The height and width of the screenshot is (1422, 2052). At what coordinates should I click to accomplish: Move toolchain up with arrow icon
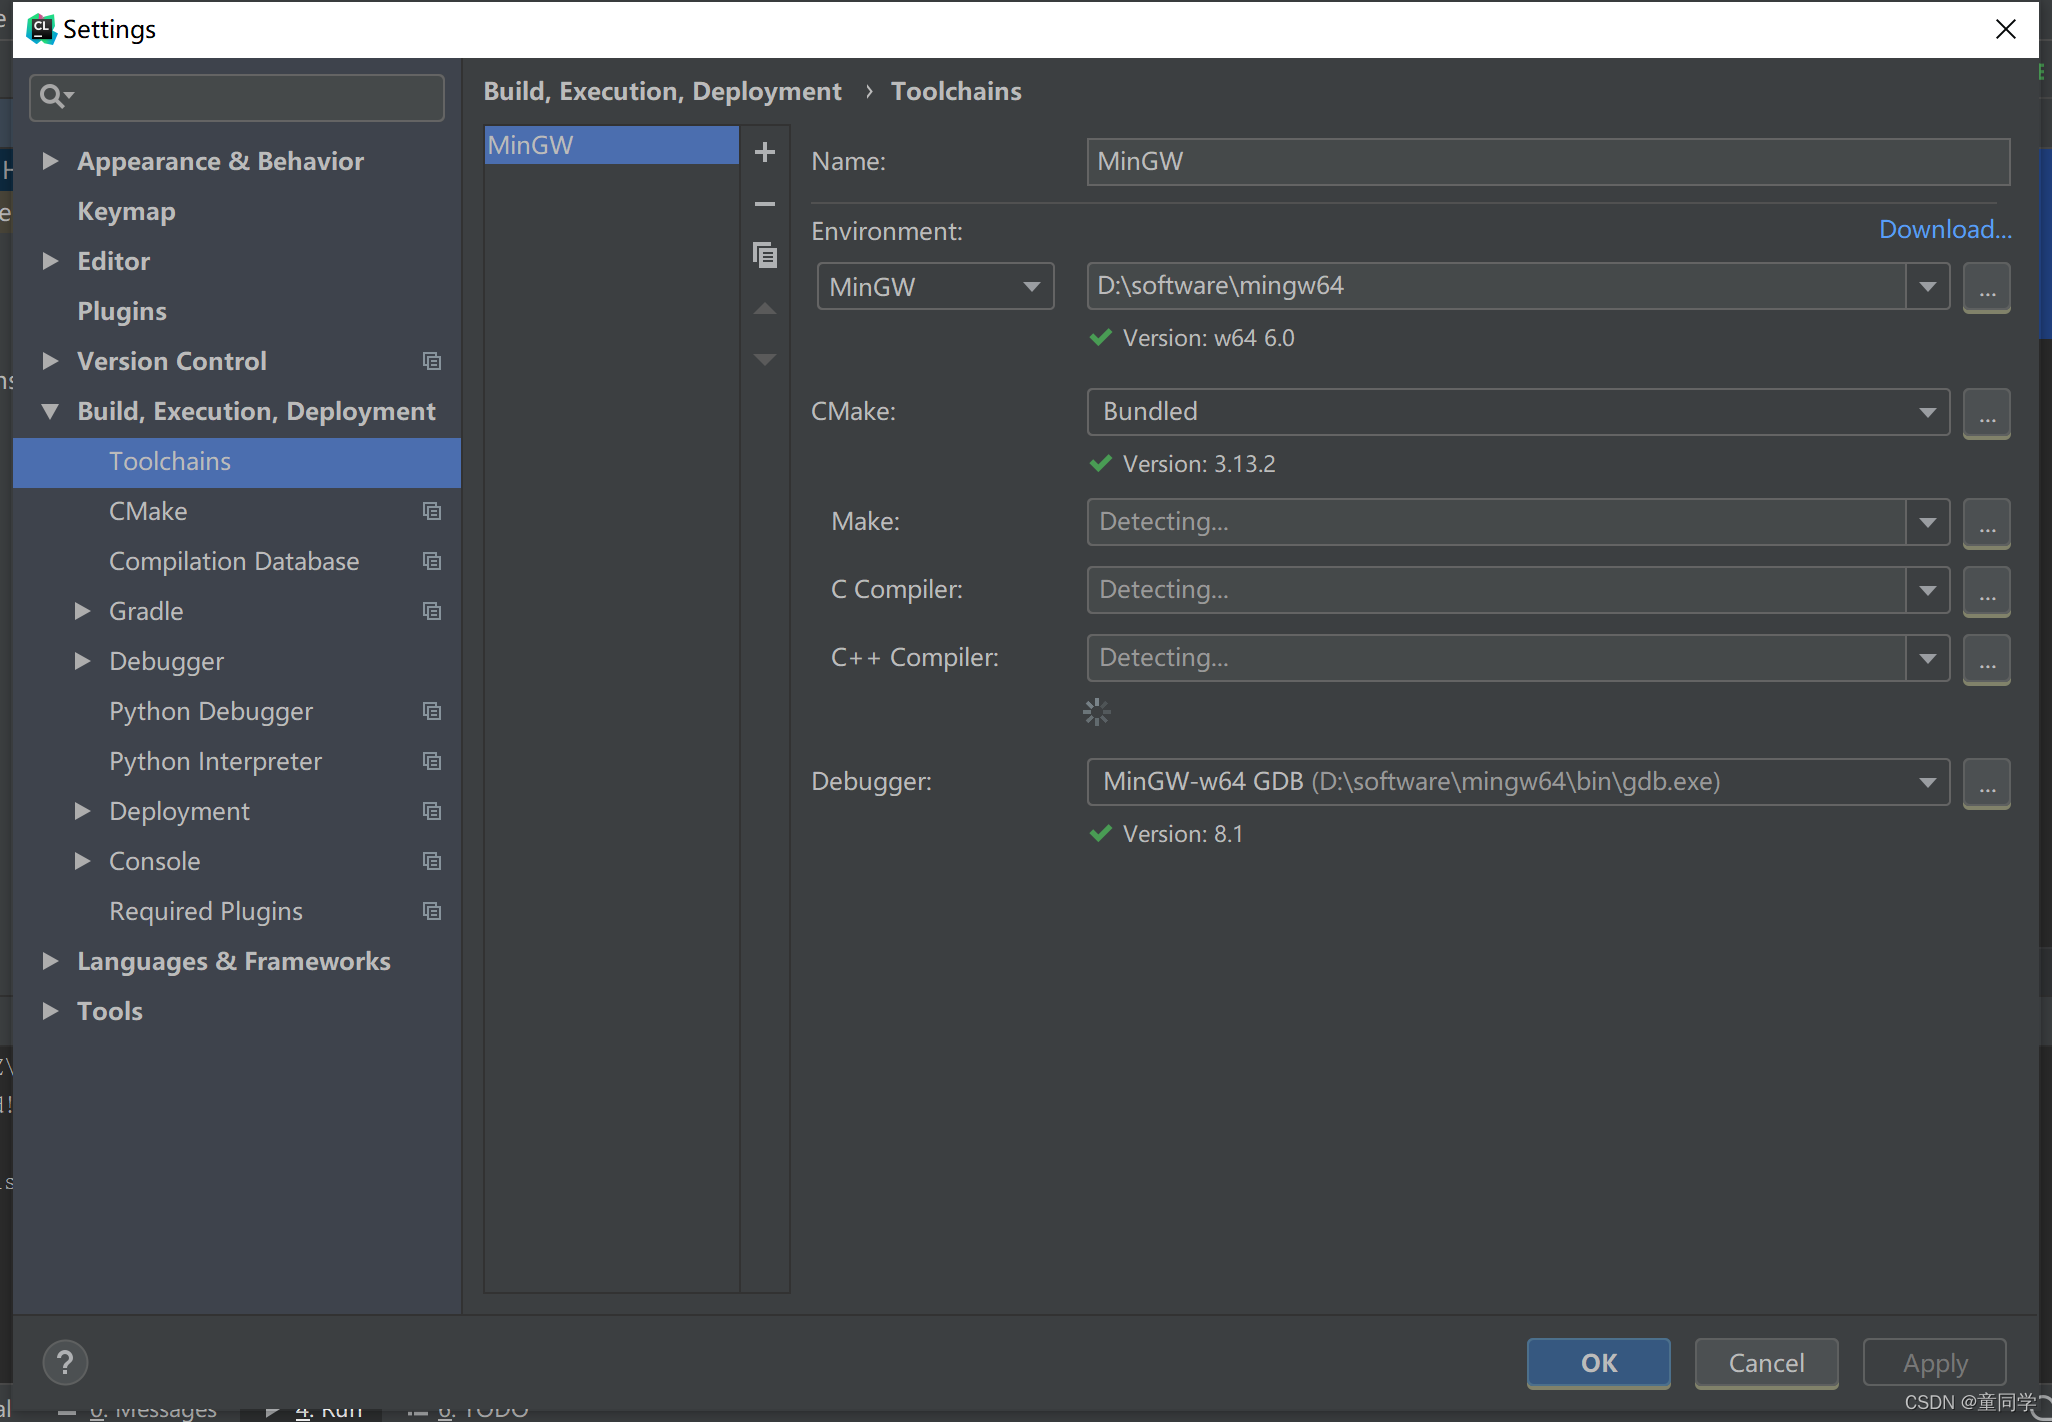(765, 308)
